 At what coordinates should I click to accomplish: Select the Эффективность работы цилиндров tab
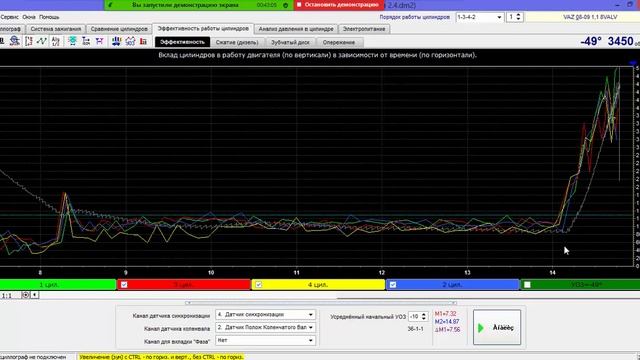pos(203,29)
